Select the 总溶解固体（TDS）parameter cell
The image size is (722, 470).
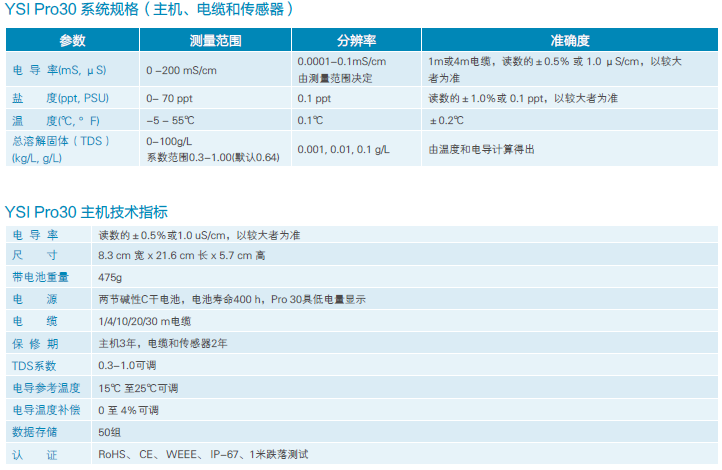(60, 141)
